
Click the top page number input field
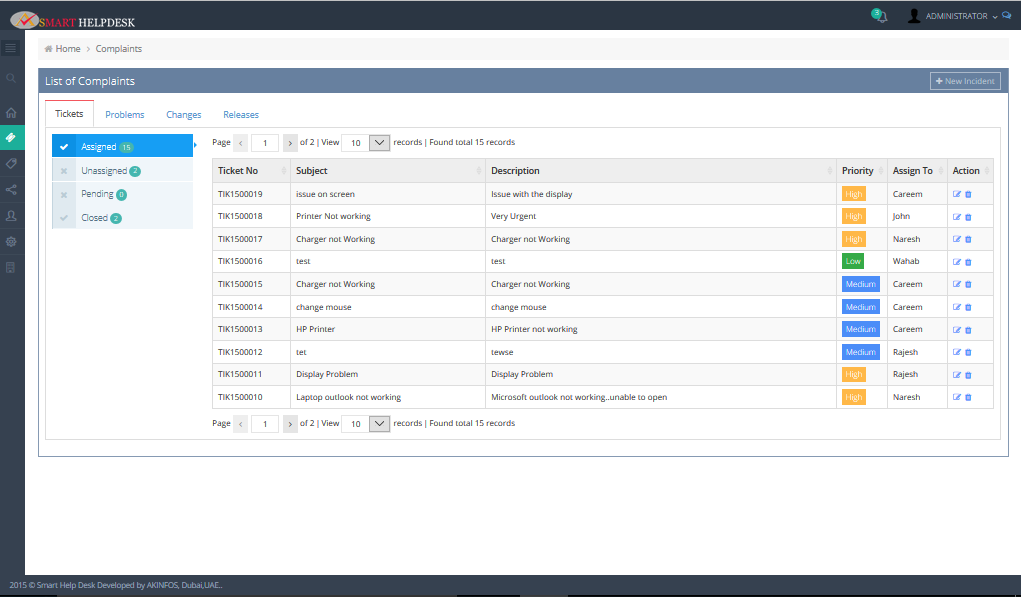pos(265,143)
